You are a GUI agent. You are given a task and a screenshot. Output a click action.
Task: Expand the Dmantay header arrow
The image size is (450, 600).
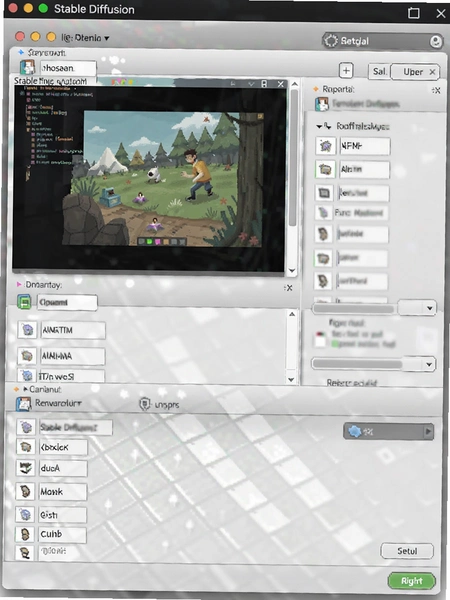(19, 285)
